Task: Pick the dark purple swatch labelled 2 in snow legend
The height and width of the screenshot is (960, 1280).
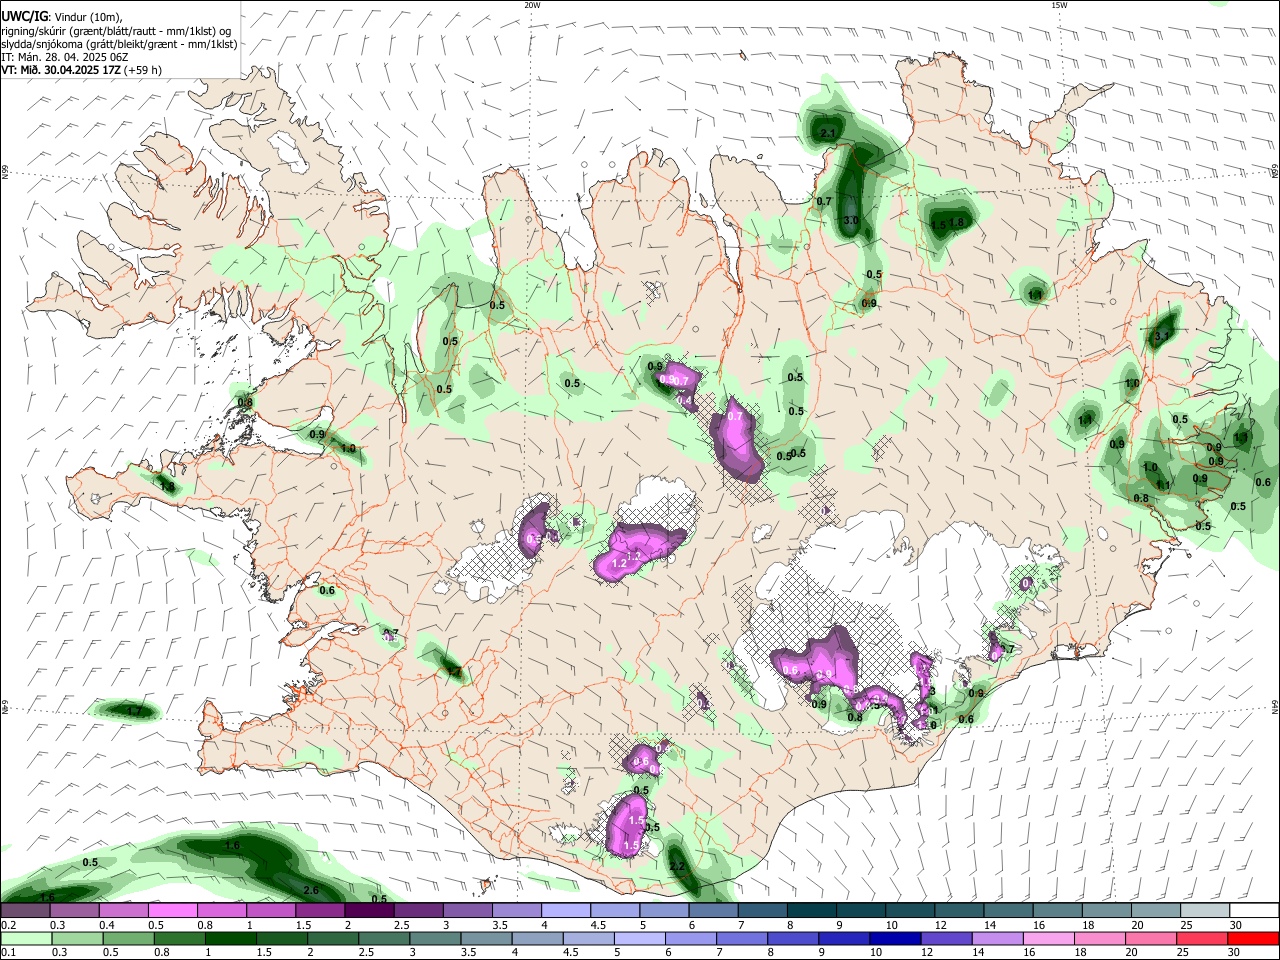Action: [x=369, y=911]
